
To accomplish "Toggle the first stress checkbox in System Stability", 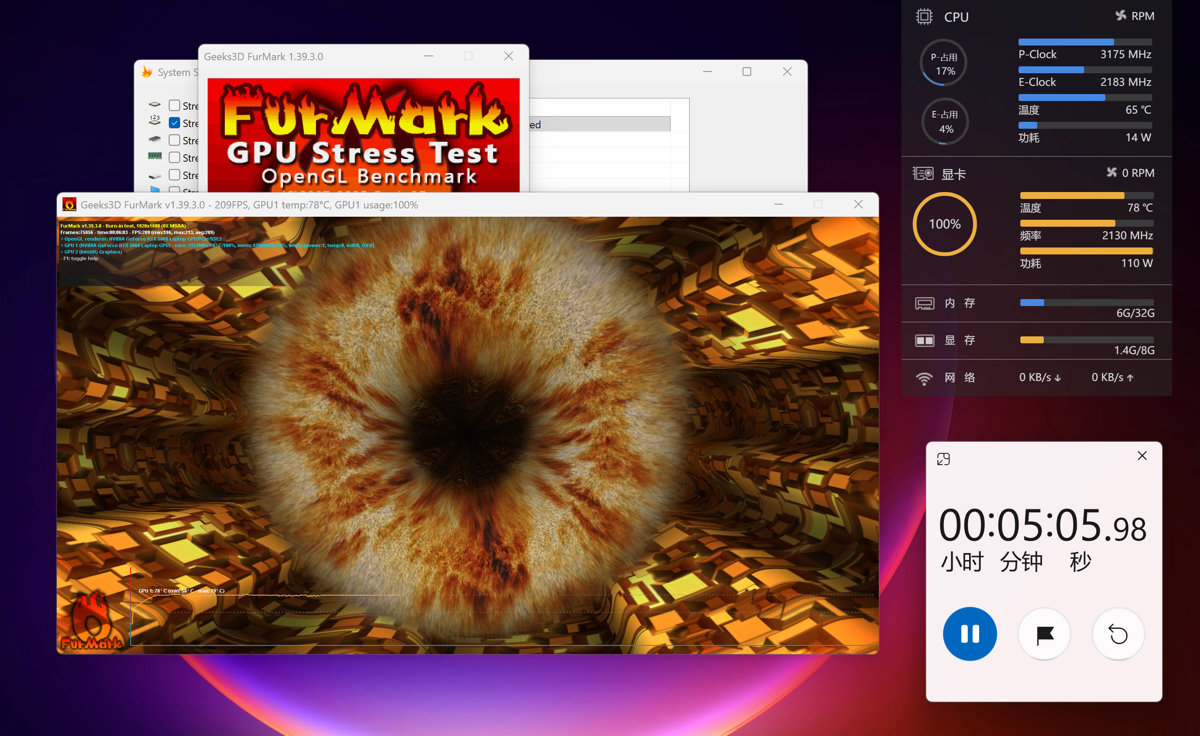I will [175, 106].
